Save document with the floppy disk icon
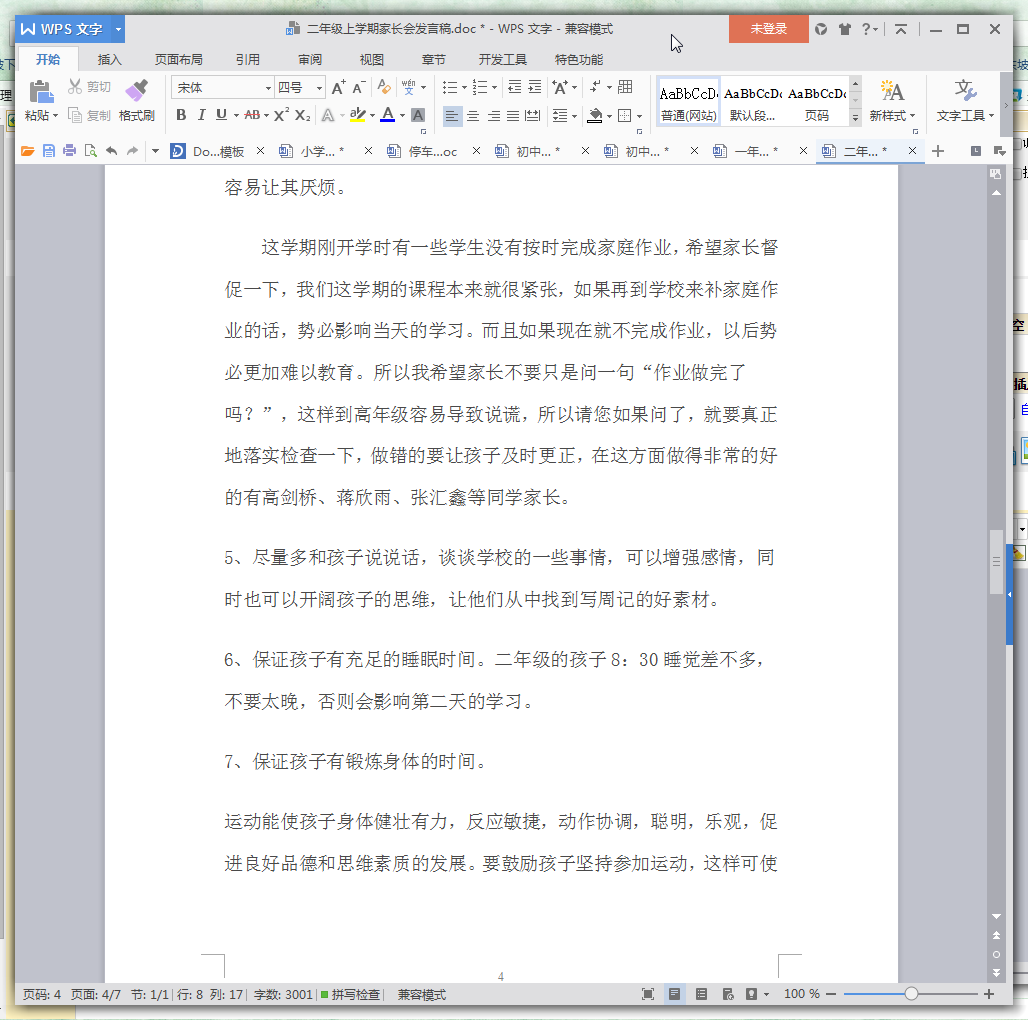 pos(49,151)
